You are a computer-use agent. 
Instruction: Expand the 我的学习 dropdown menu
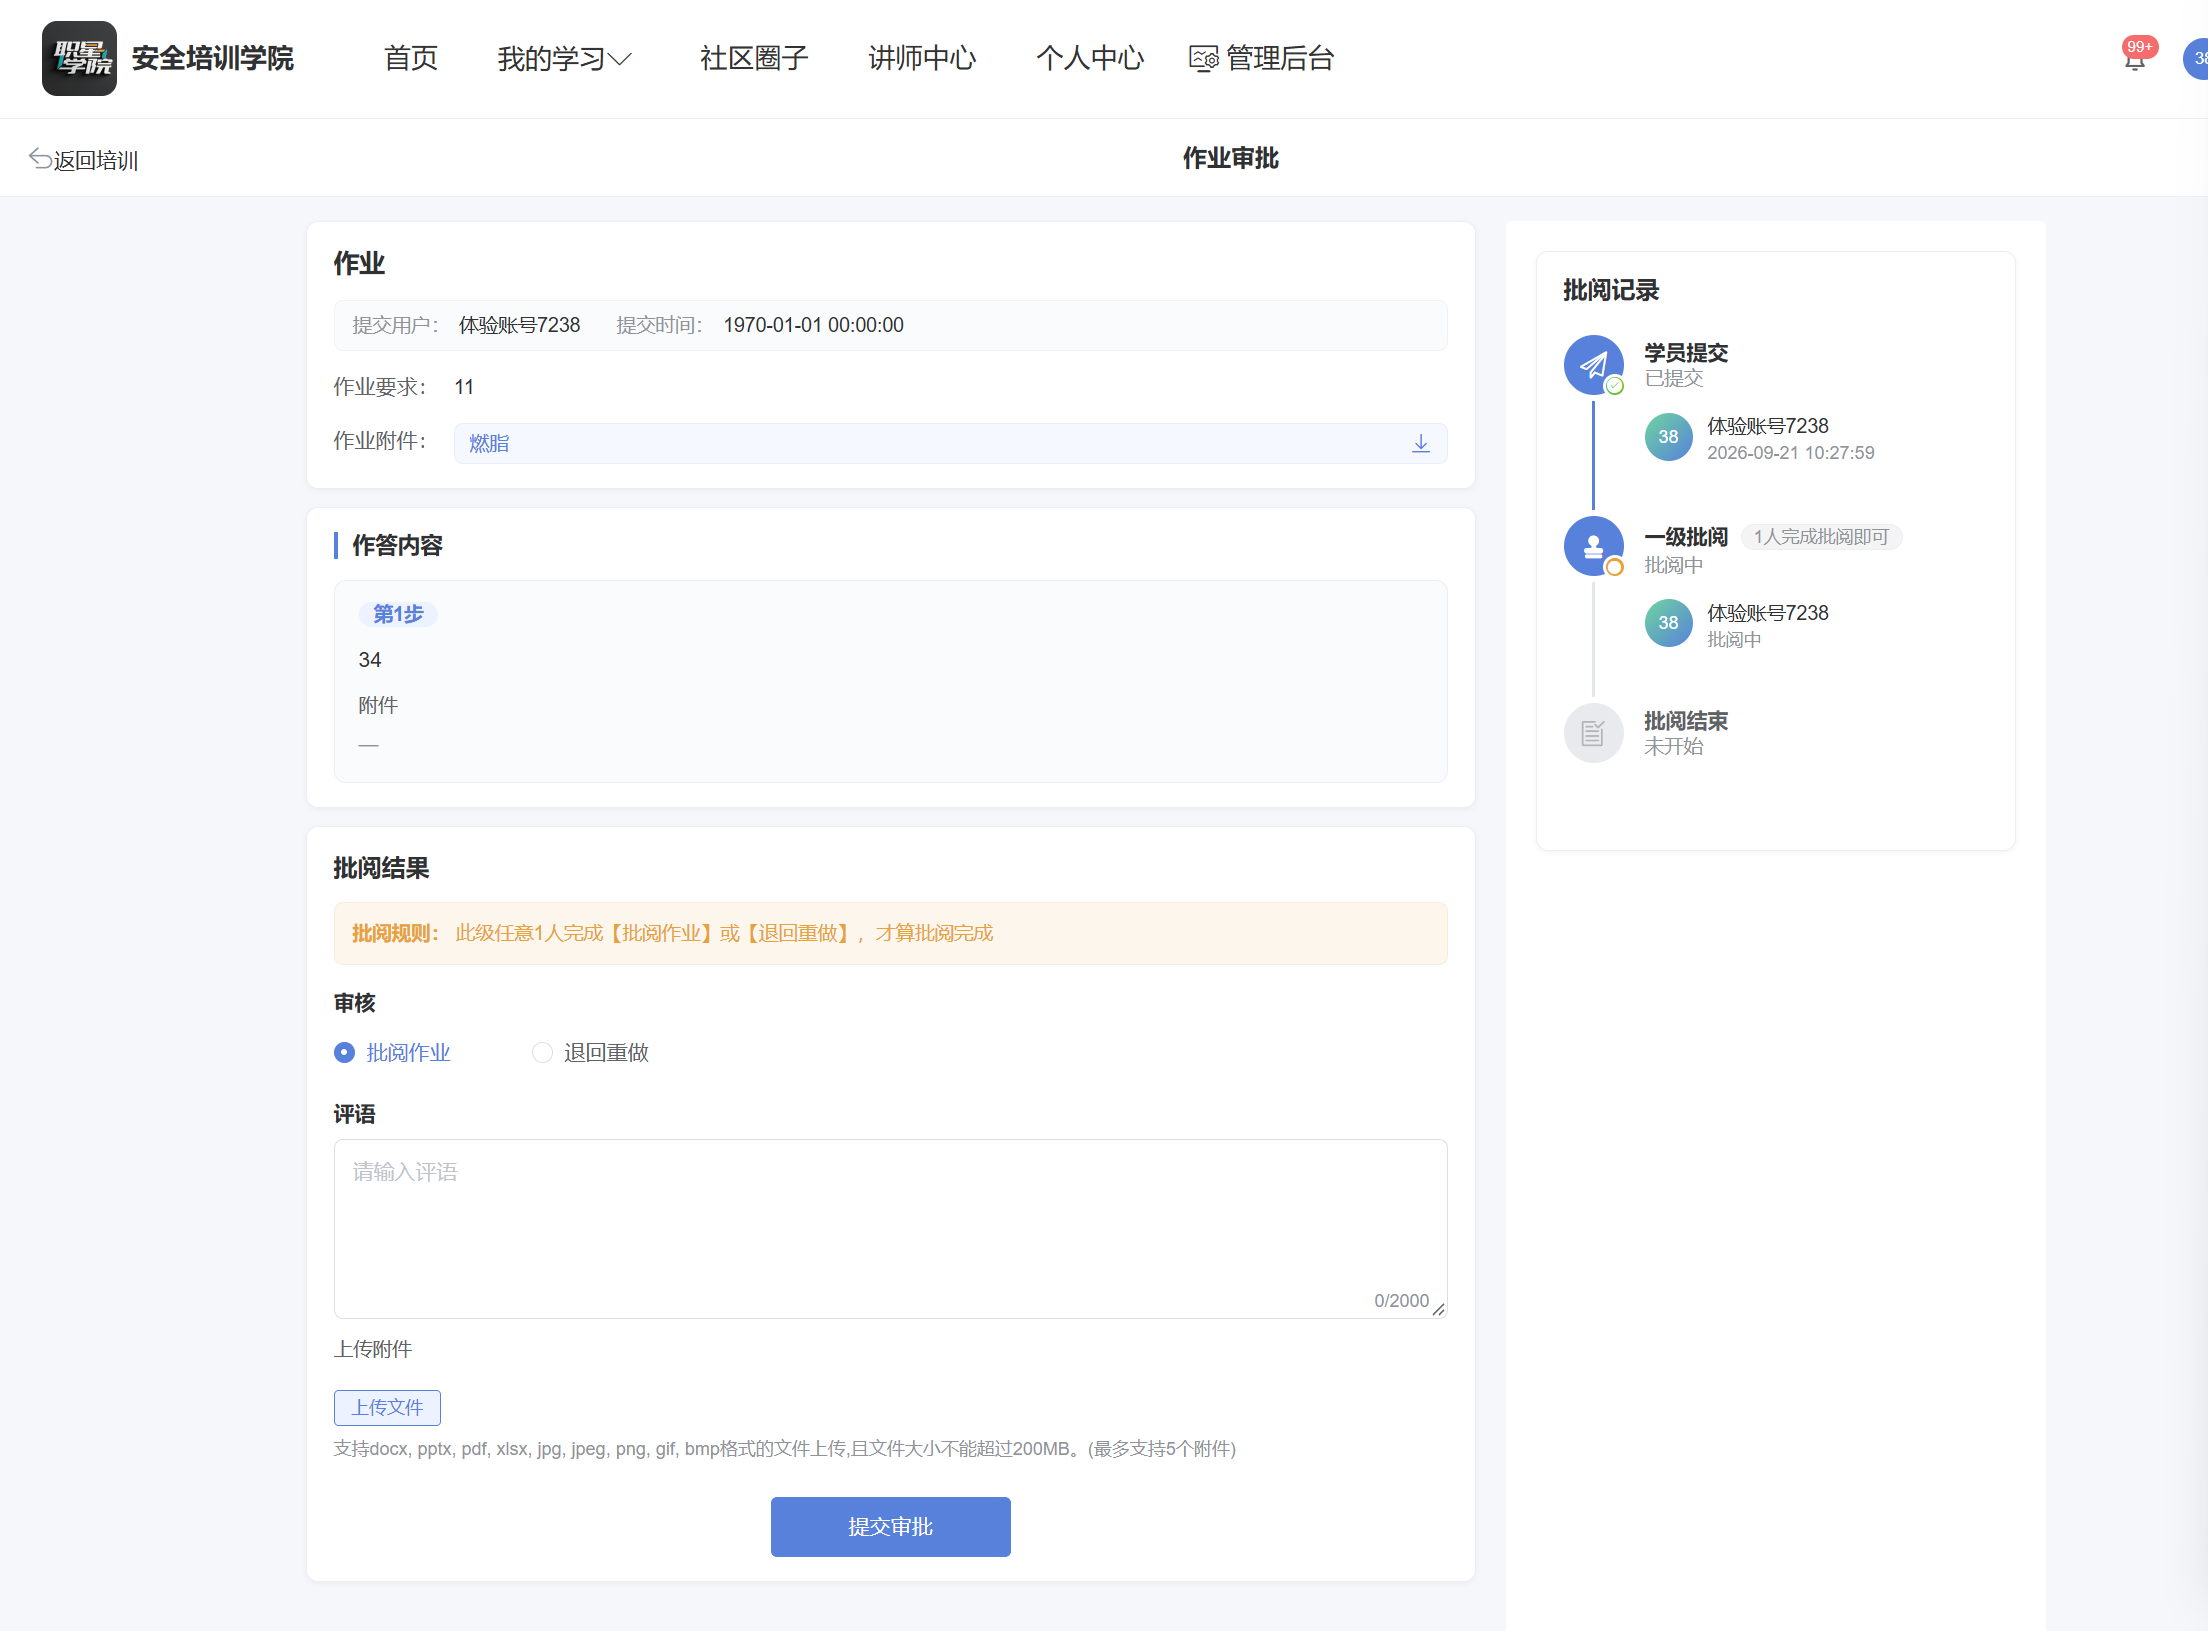tap(564, 59)
